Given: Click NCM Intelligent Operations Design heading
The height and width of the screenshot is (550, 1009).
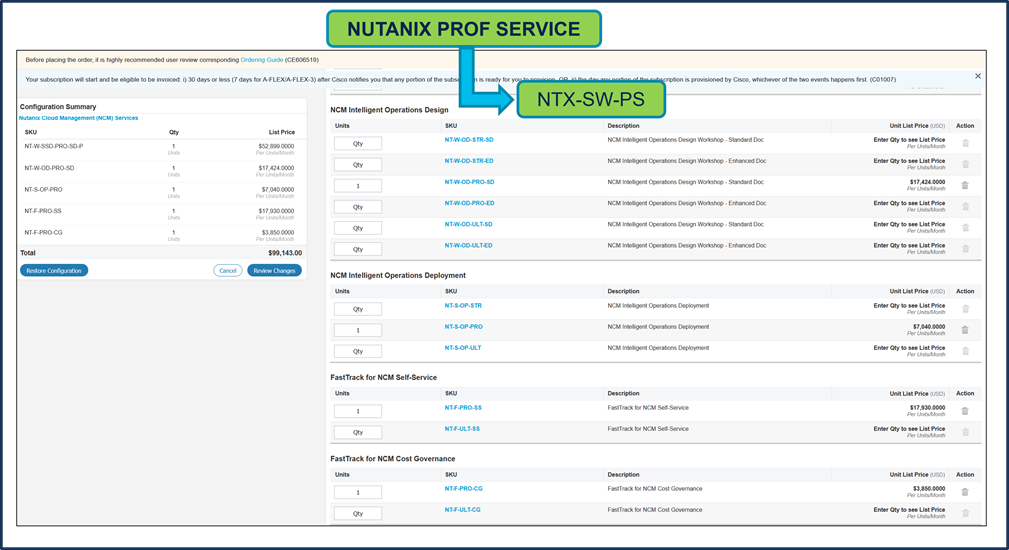Looking at the screenshot, I should pos(389,110).
